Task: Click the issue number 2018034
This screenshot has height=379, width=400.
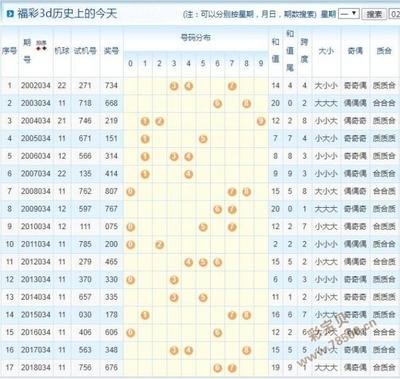Action: (36, 368)
